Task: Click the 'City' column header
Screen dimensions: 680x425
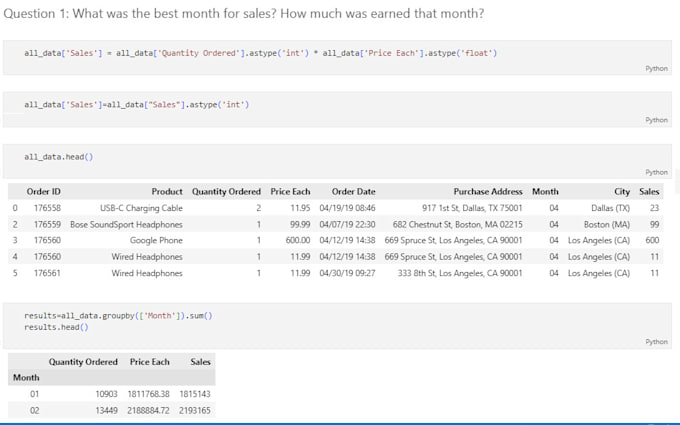Action: 622,192
